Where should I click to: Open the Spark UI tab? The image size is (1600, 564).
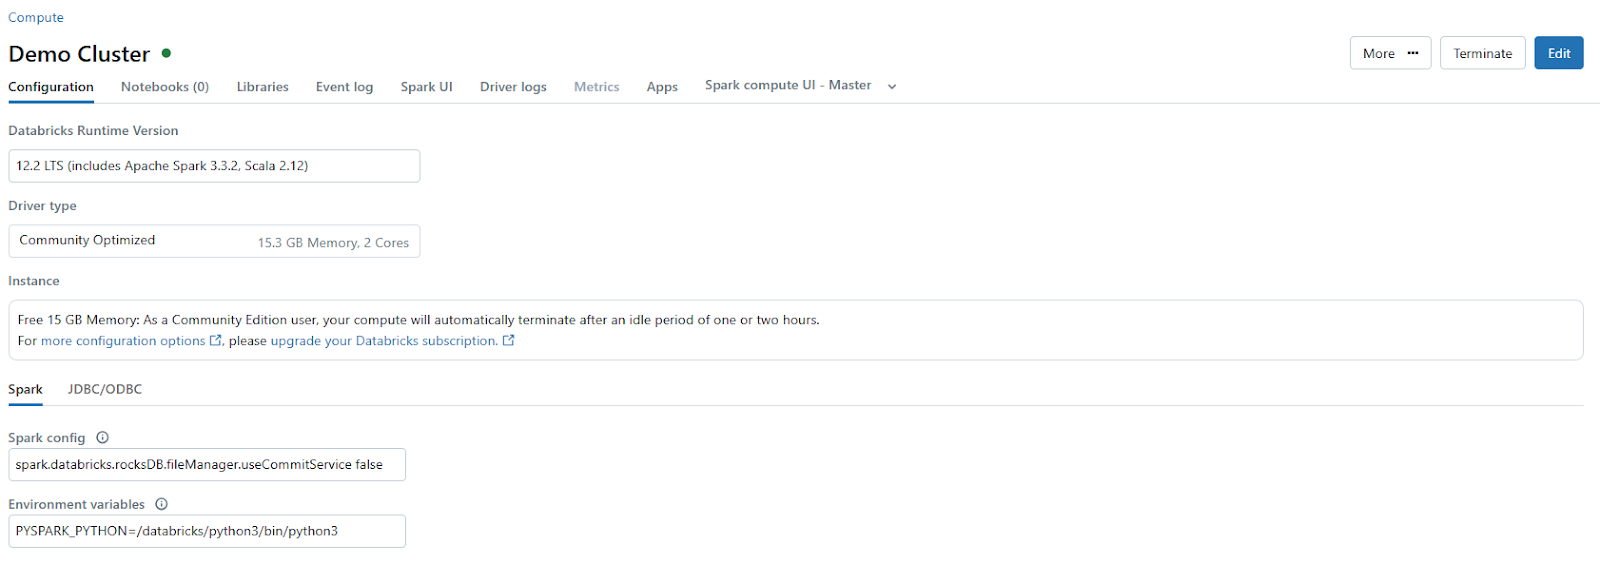(x=427, y=87)
